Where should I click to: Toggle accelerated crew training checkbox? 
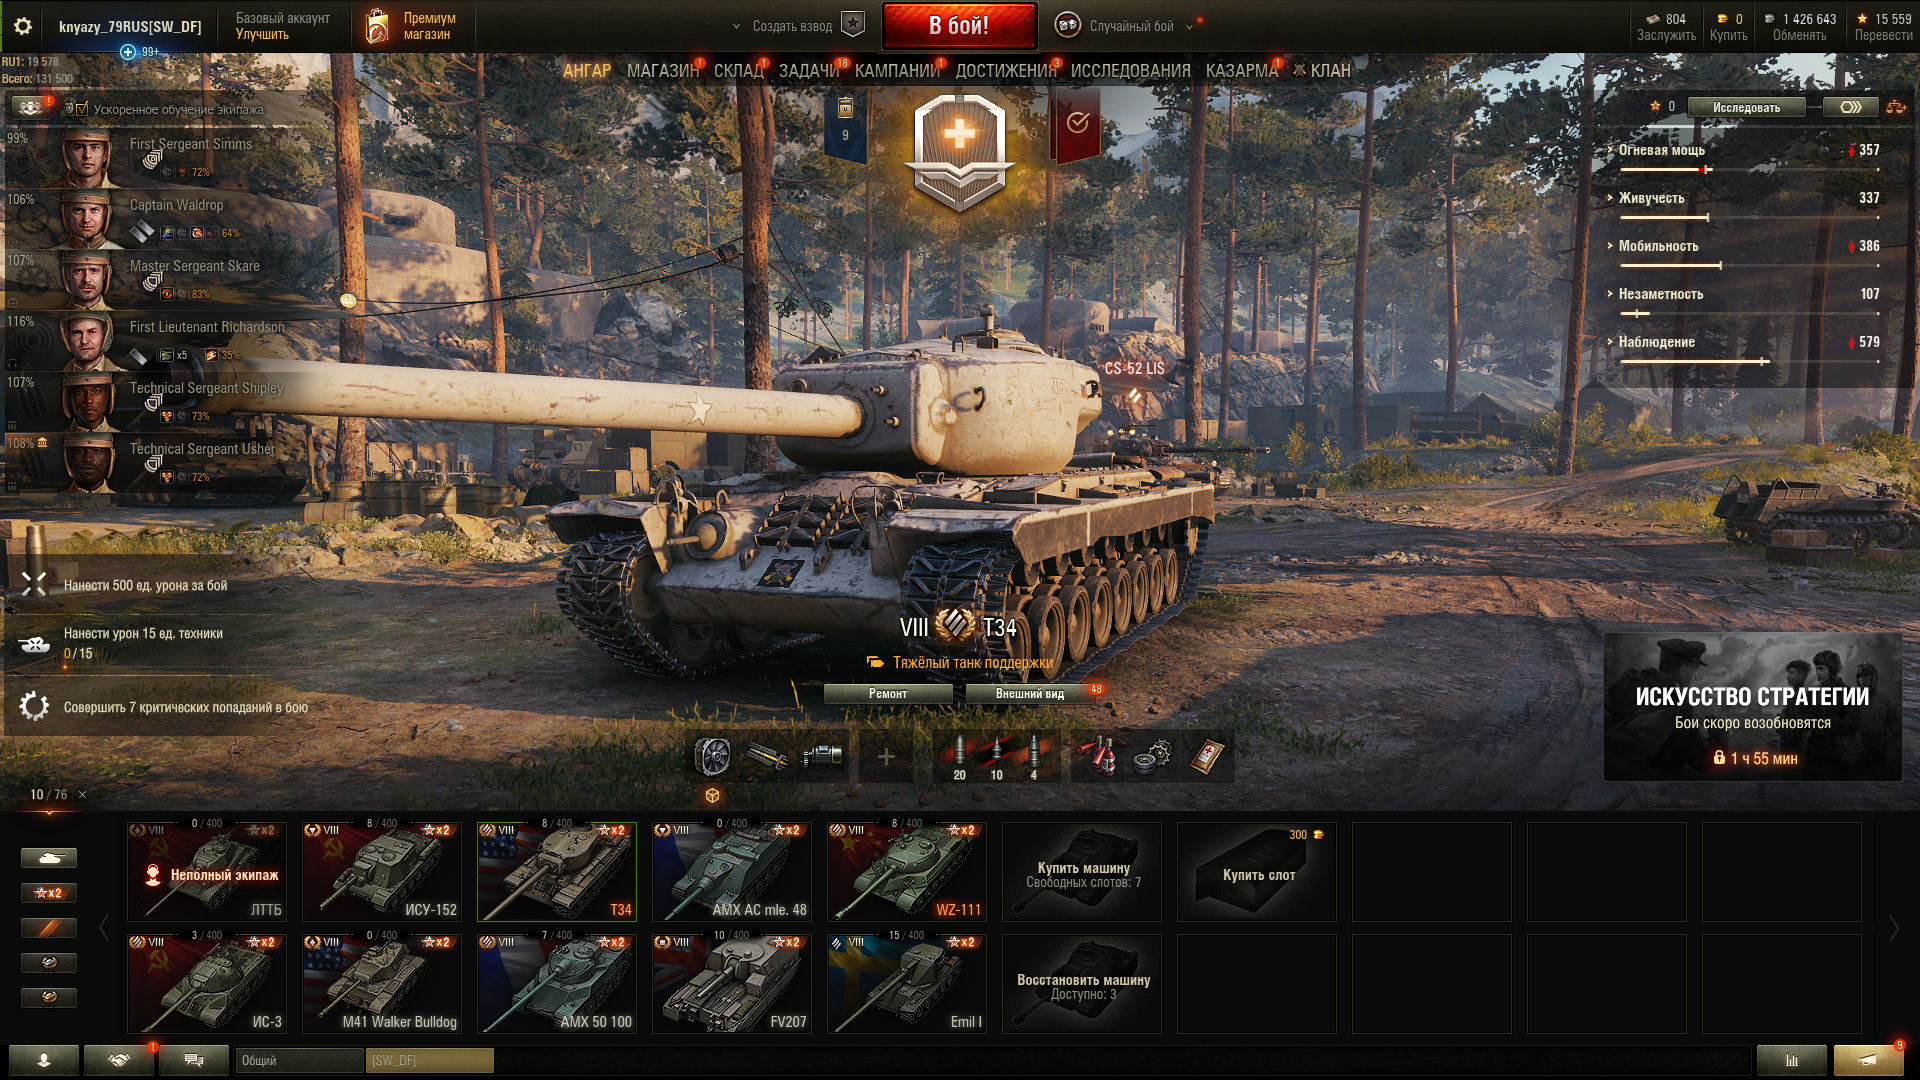point(82,109)
